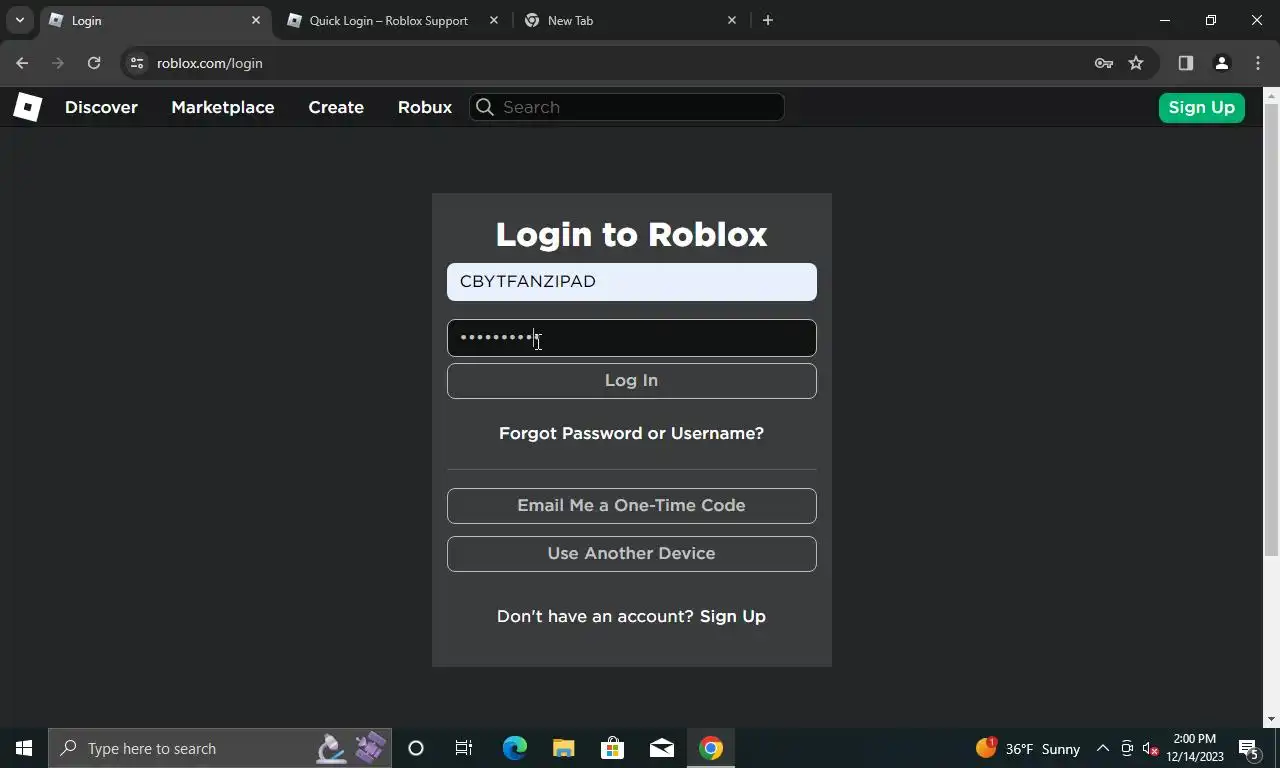This screenshot has height=768, width=1280.
Task: Show hidden system tray icons chevron
Action: (x=1103, y=748)
